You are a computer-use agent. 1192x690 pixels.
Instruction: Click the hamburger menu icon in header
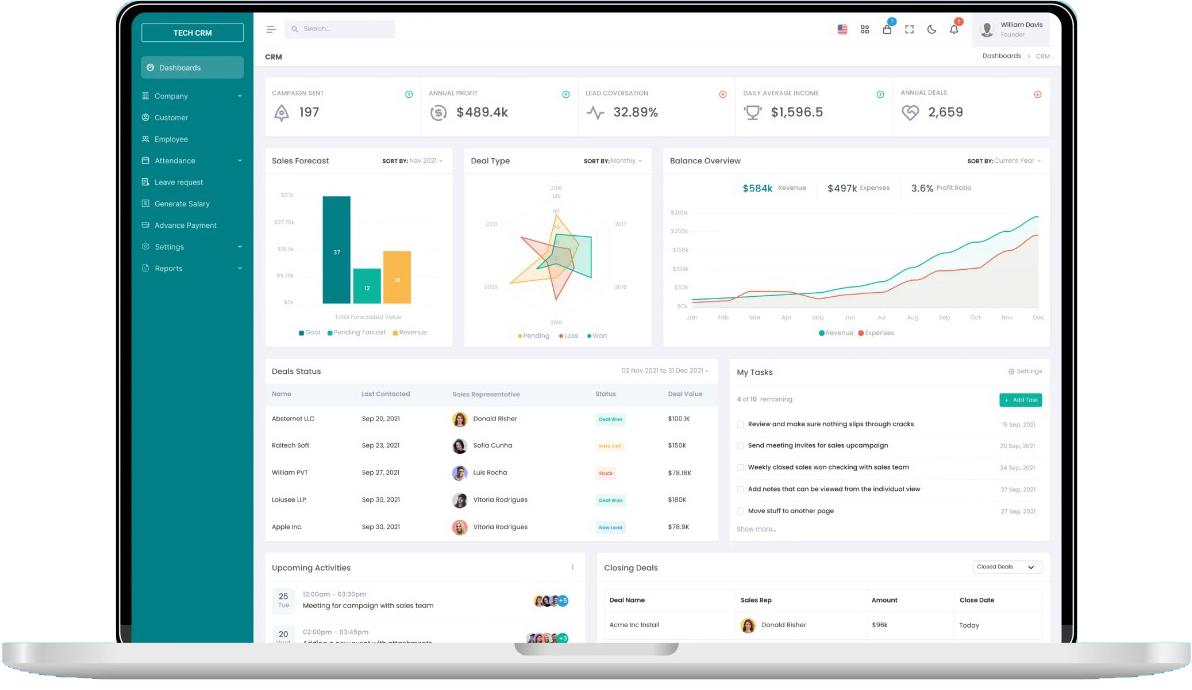tap(271, 29)
